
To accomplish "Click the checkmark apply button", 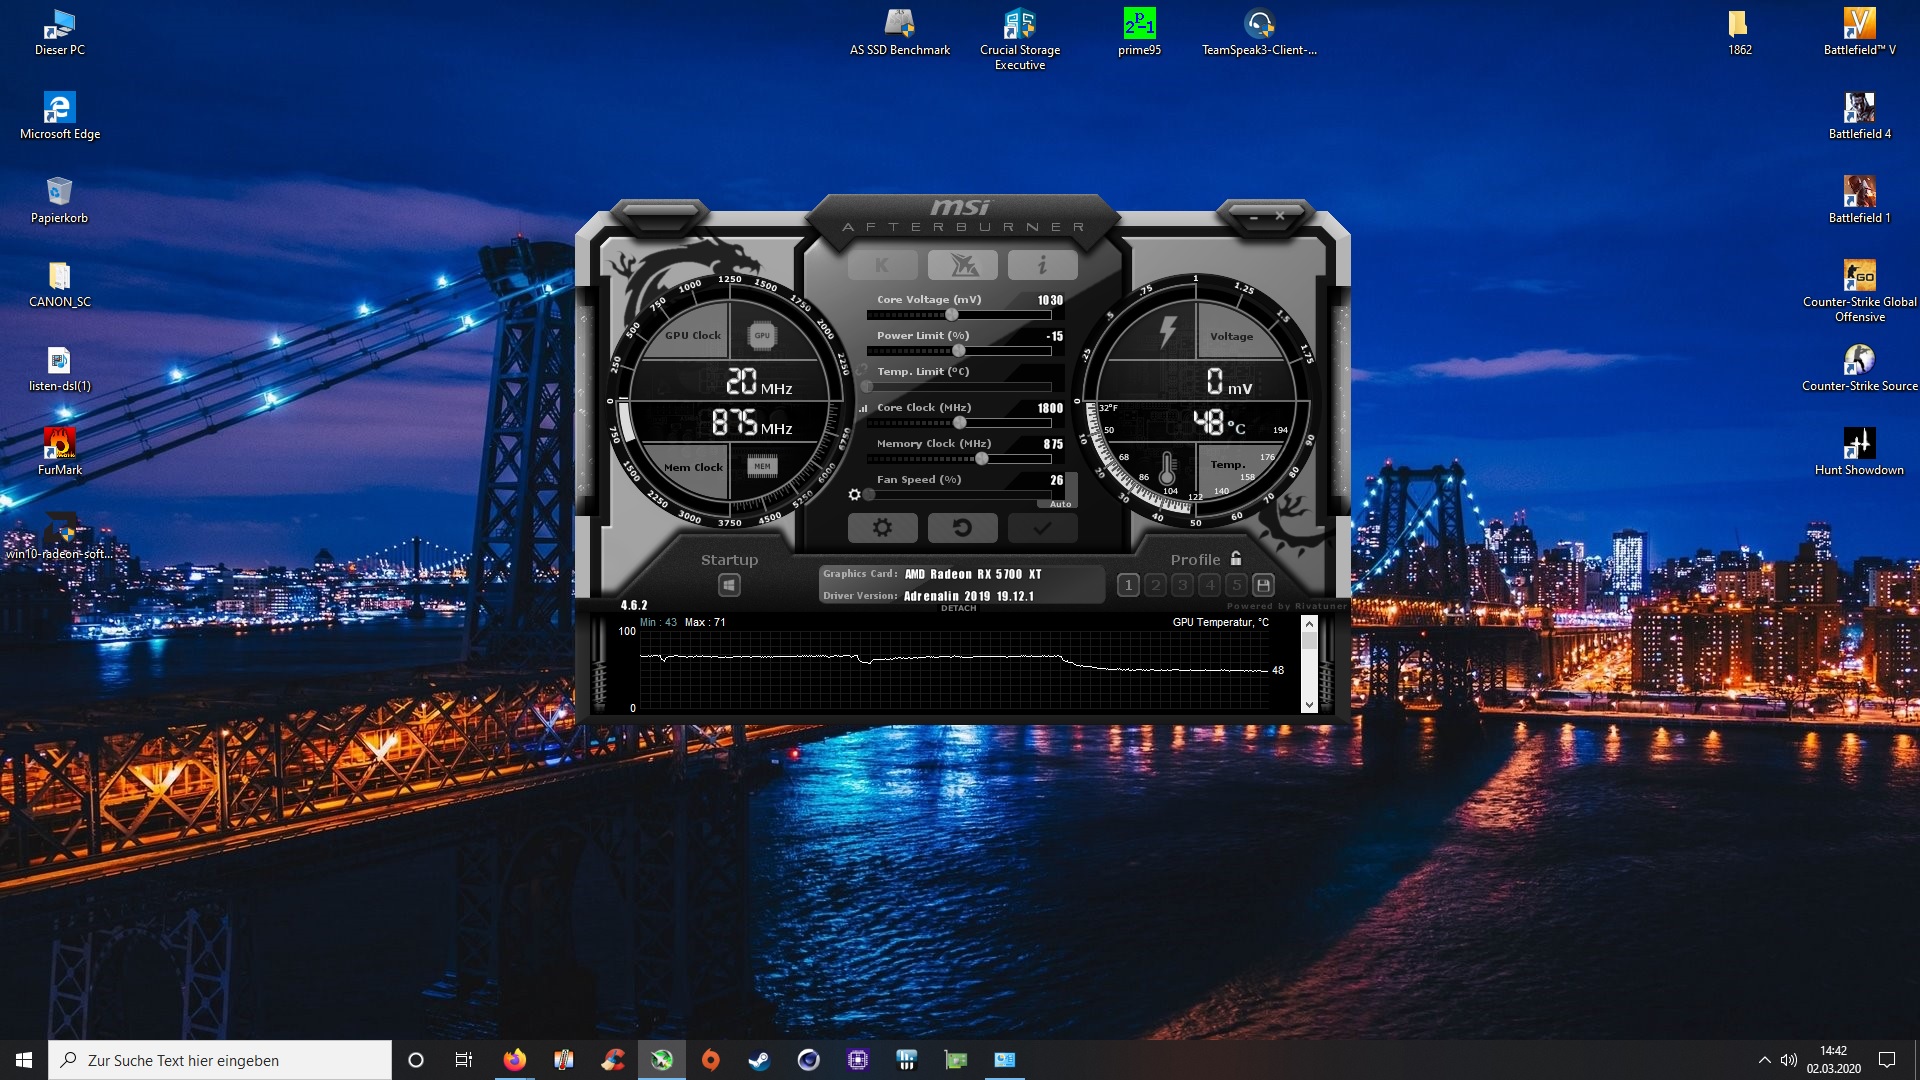I will point(1042,527).
